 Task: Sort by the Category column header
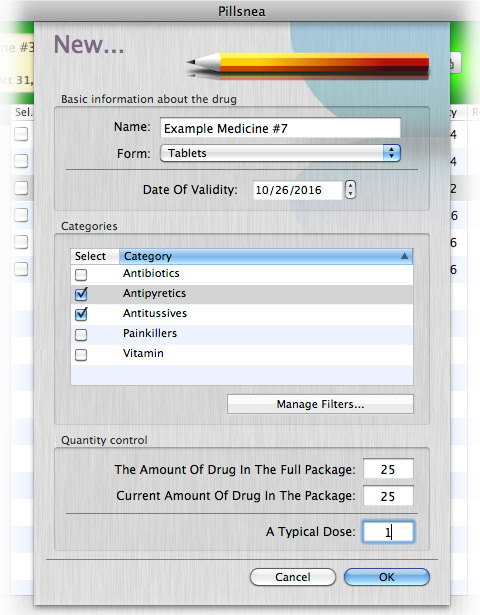[x=266, y=256]
